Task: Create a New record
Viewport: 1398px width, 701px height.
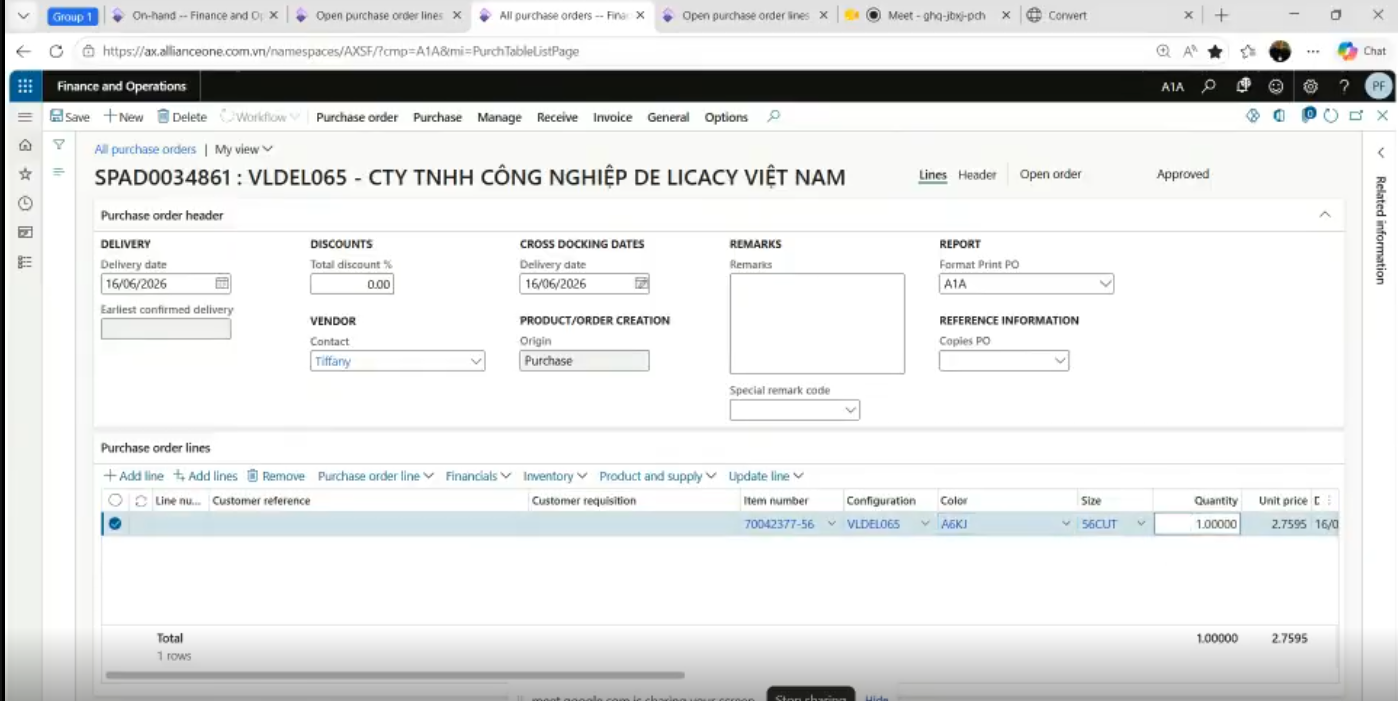Action: pos(124,117)
